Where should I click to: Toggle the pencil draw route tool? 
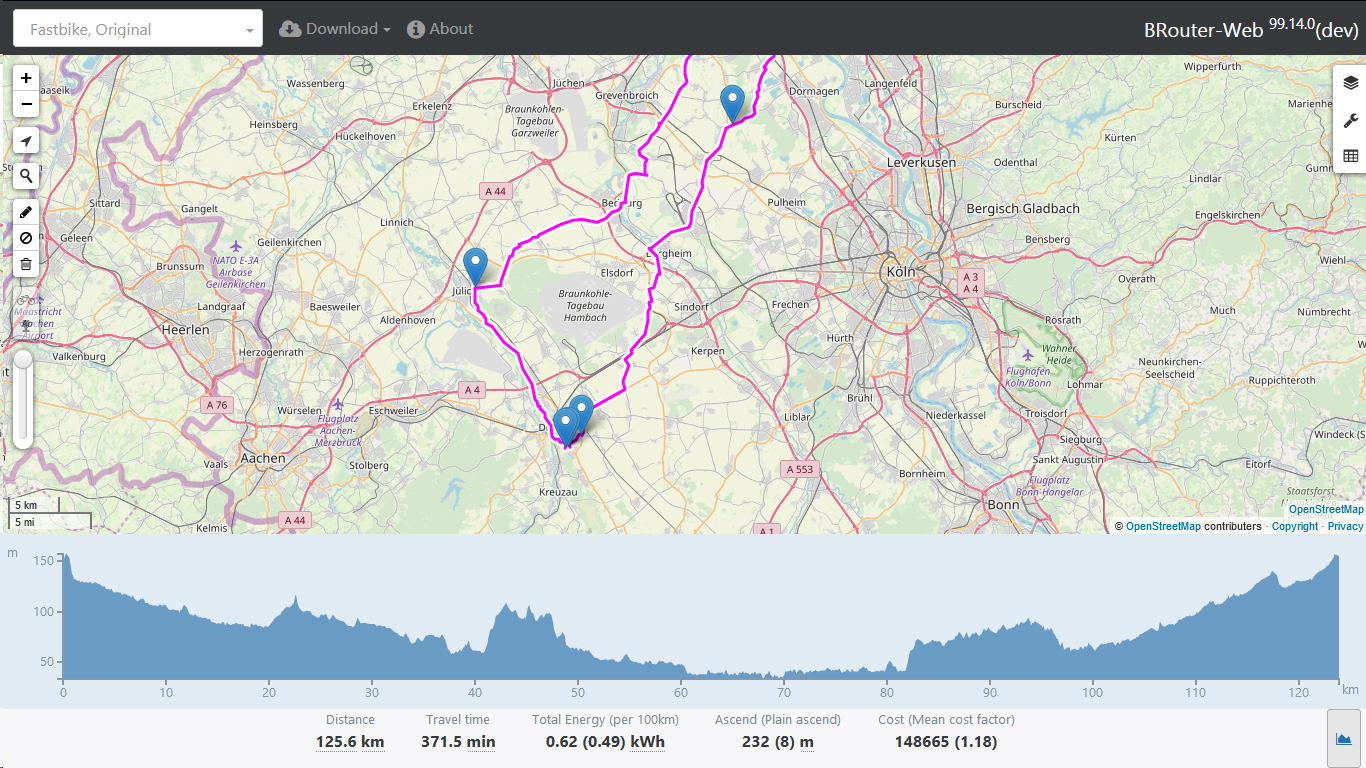(x=26, y=212)
